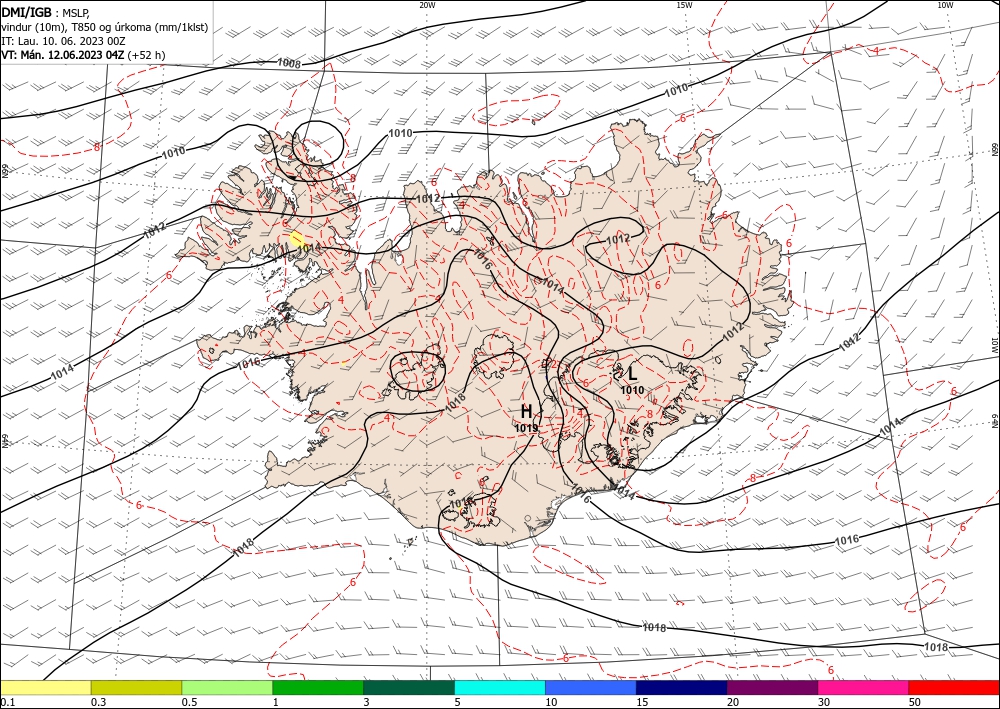Click the '15' legend value
The height and width of the screenshot is (709, 1000).
coord(642,703)
